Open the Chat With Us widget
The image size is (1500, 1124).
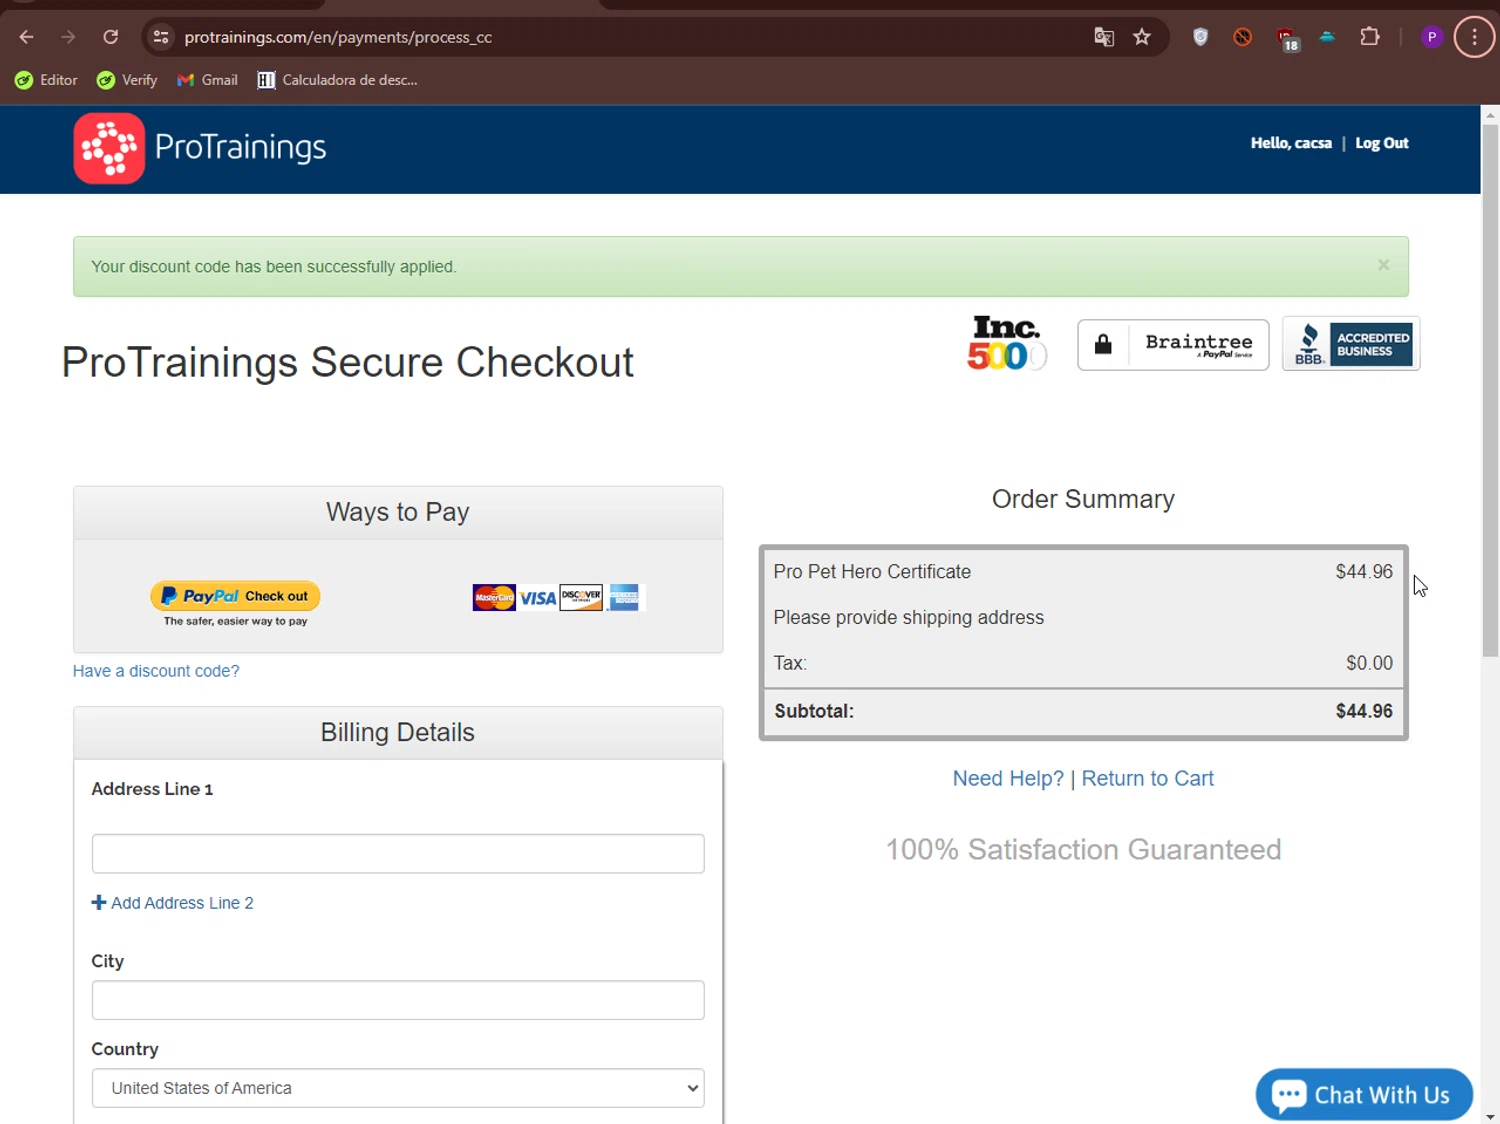tap(1364, 1095)
